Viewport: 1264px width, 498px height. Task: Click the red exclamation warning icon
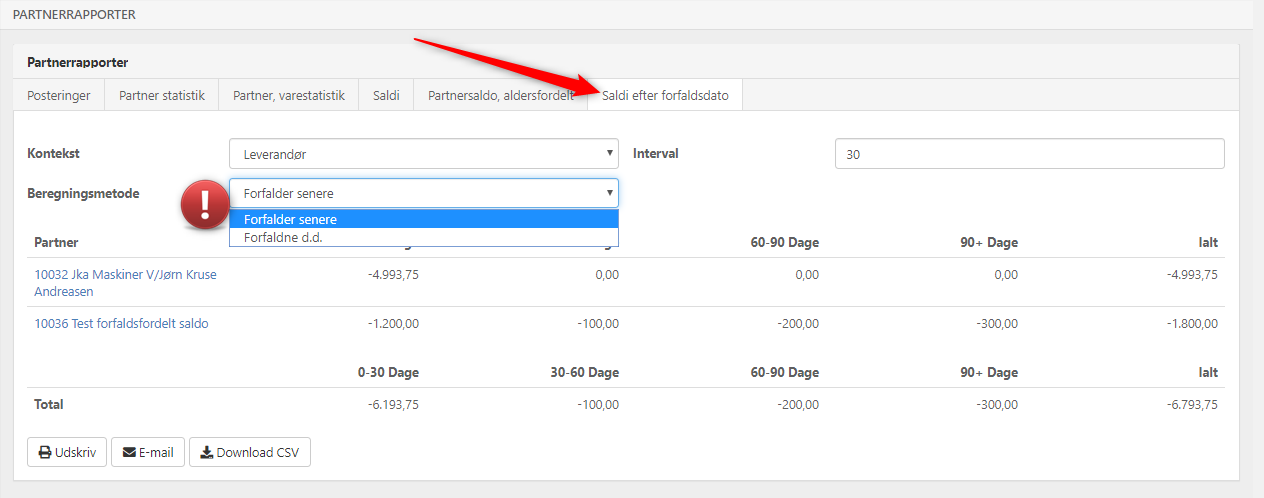204,205
